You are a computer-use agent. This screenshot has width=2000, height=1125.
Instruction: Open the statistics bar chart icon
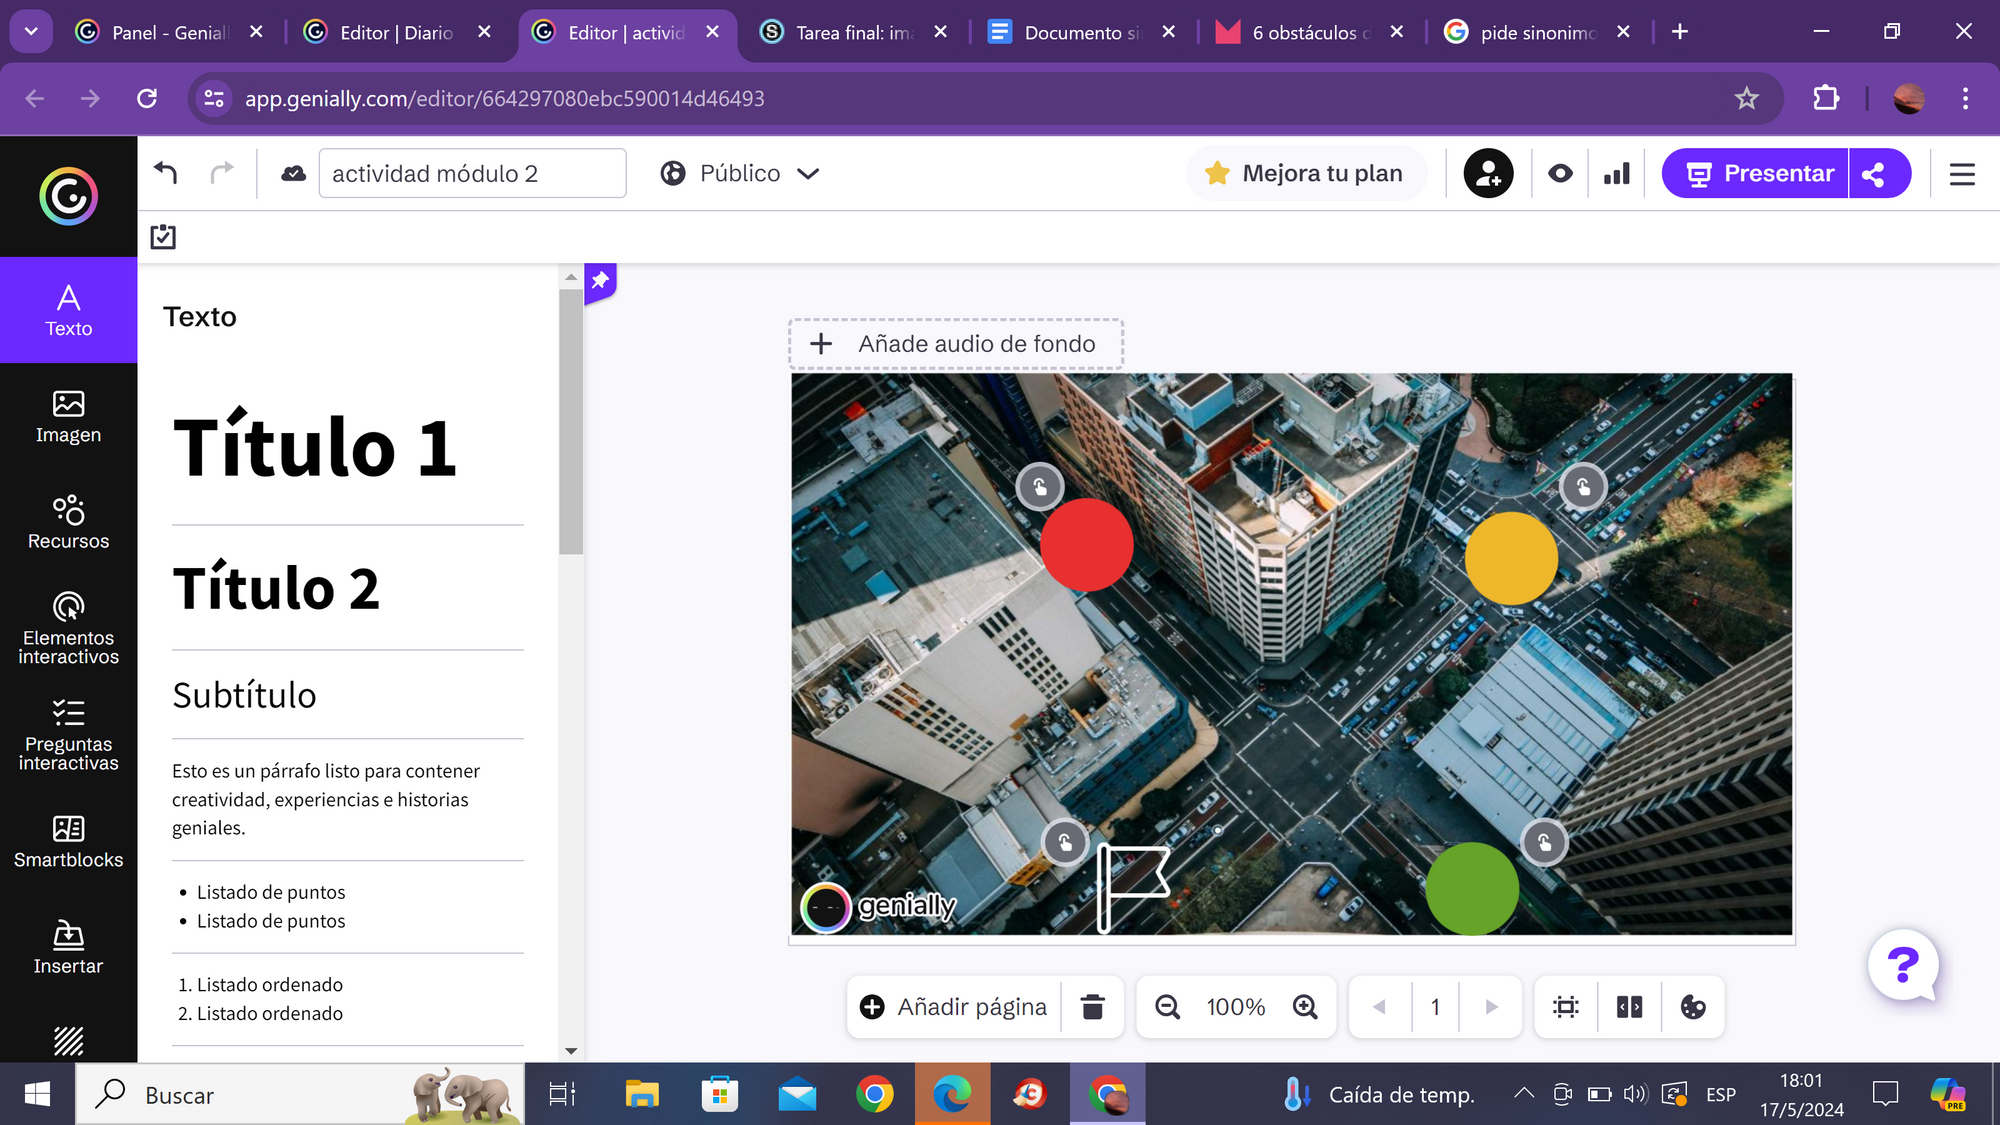[x=1616, y=174]
